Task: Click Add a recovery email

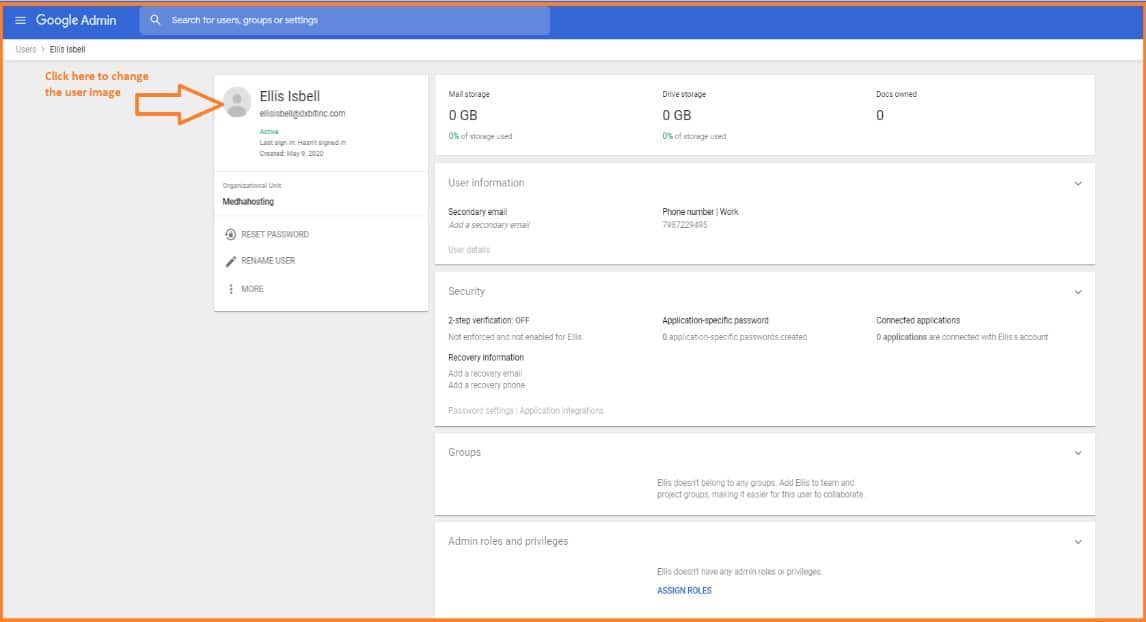Action: pyautogui.click(x=485, y=374)
